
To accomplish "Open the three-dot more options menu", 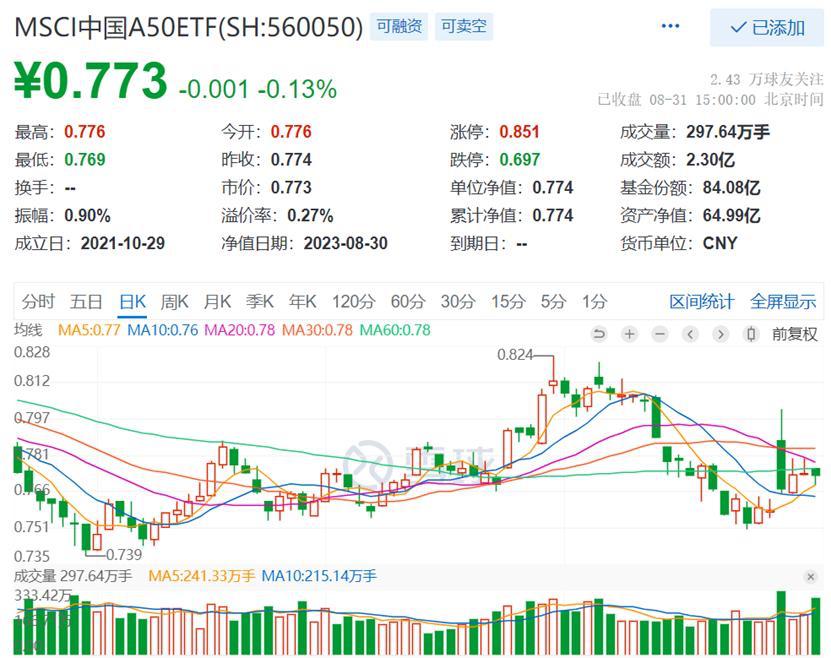I will pos(670,27).
